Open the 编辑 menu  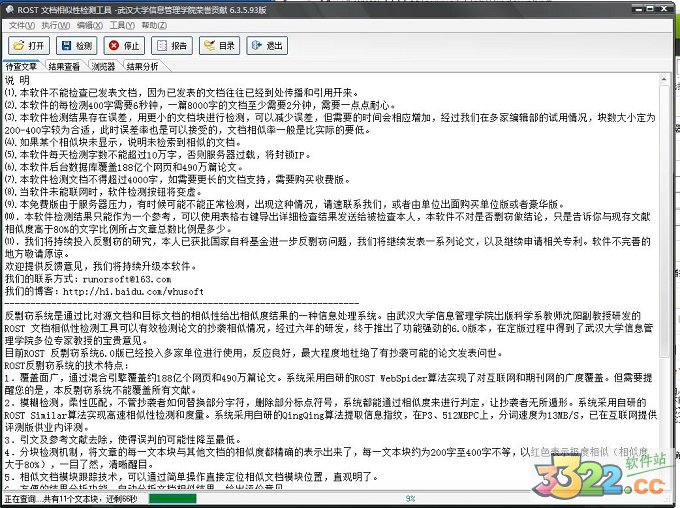pos(90,26)
